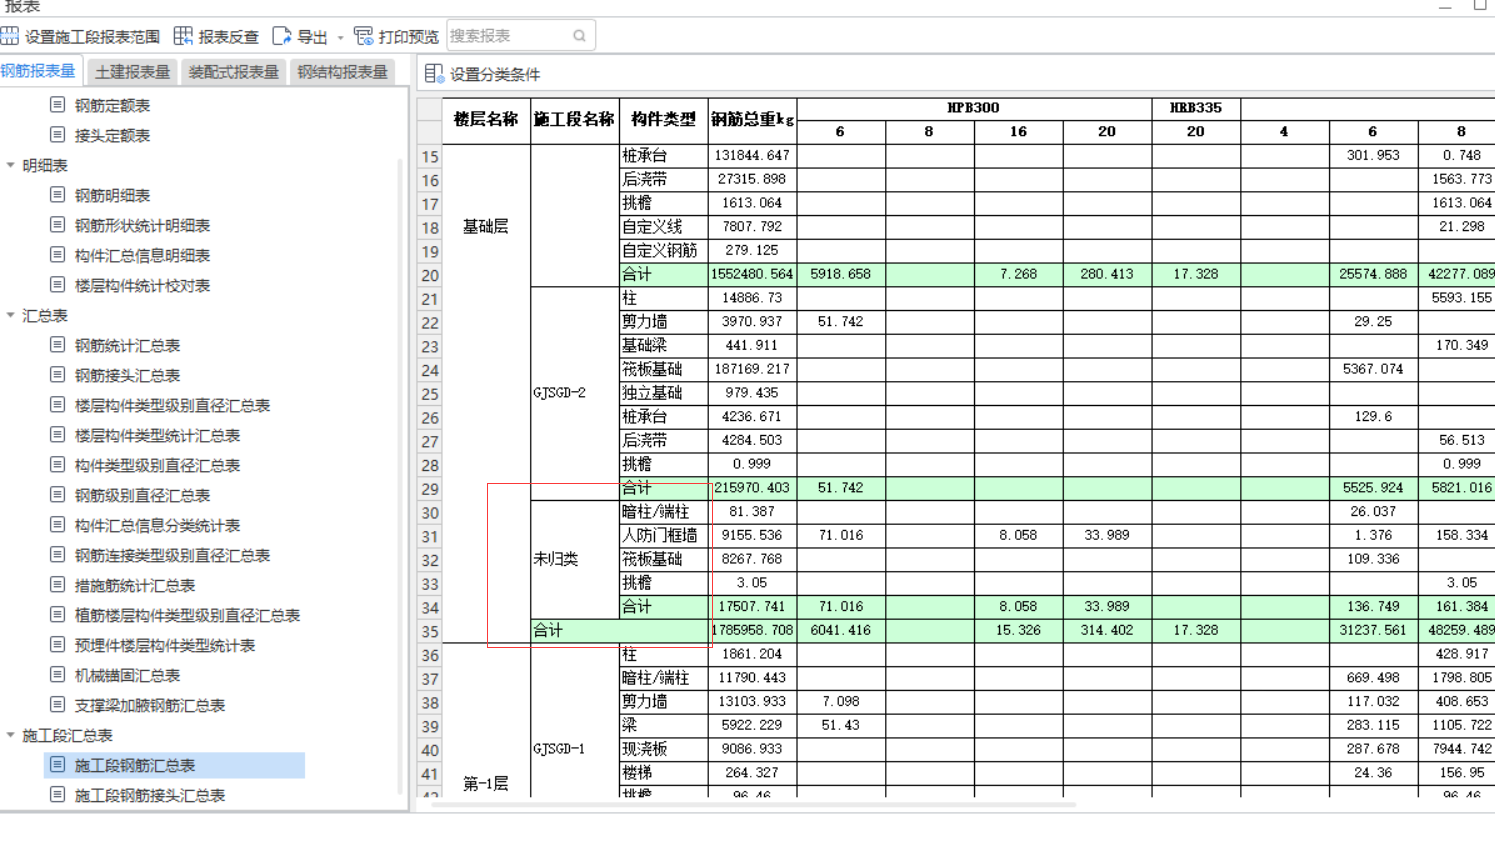This screenshot has width=1495, height=842.
Task: Switch to the 装配式报表量 tab
Action: (x=233, y=72)
